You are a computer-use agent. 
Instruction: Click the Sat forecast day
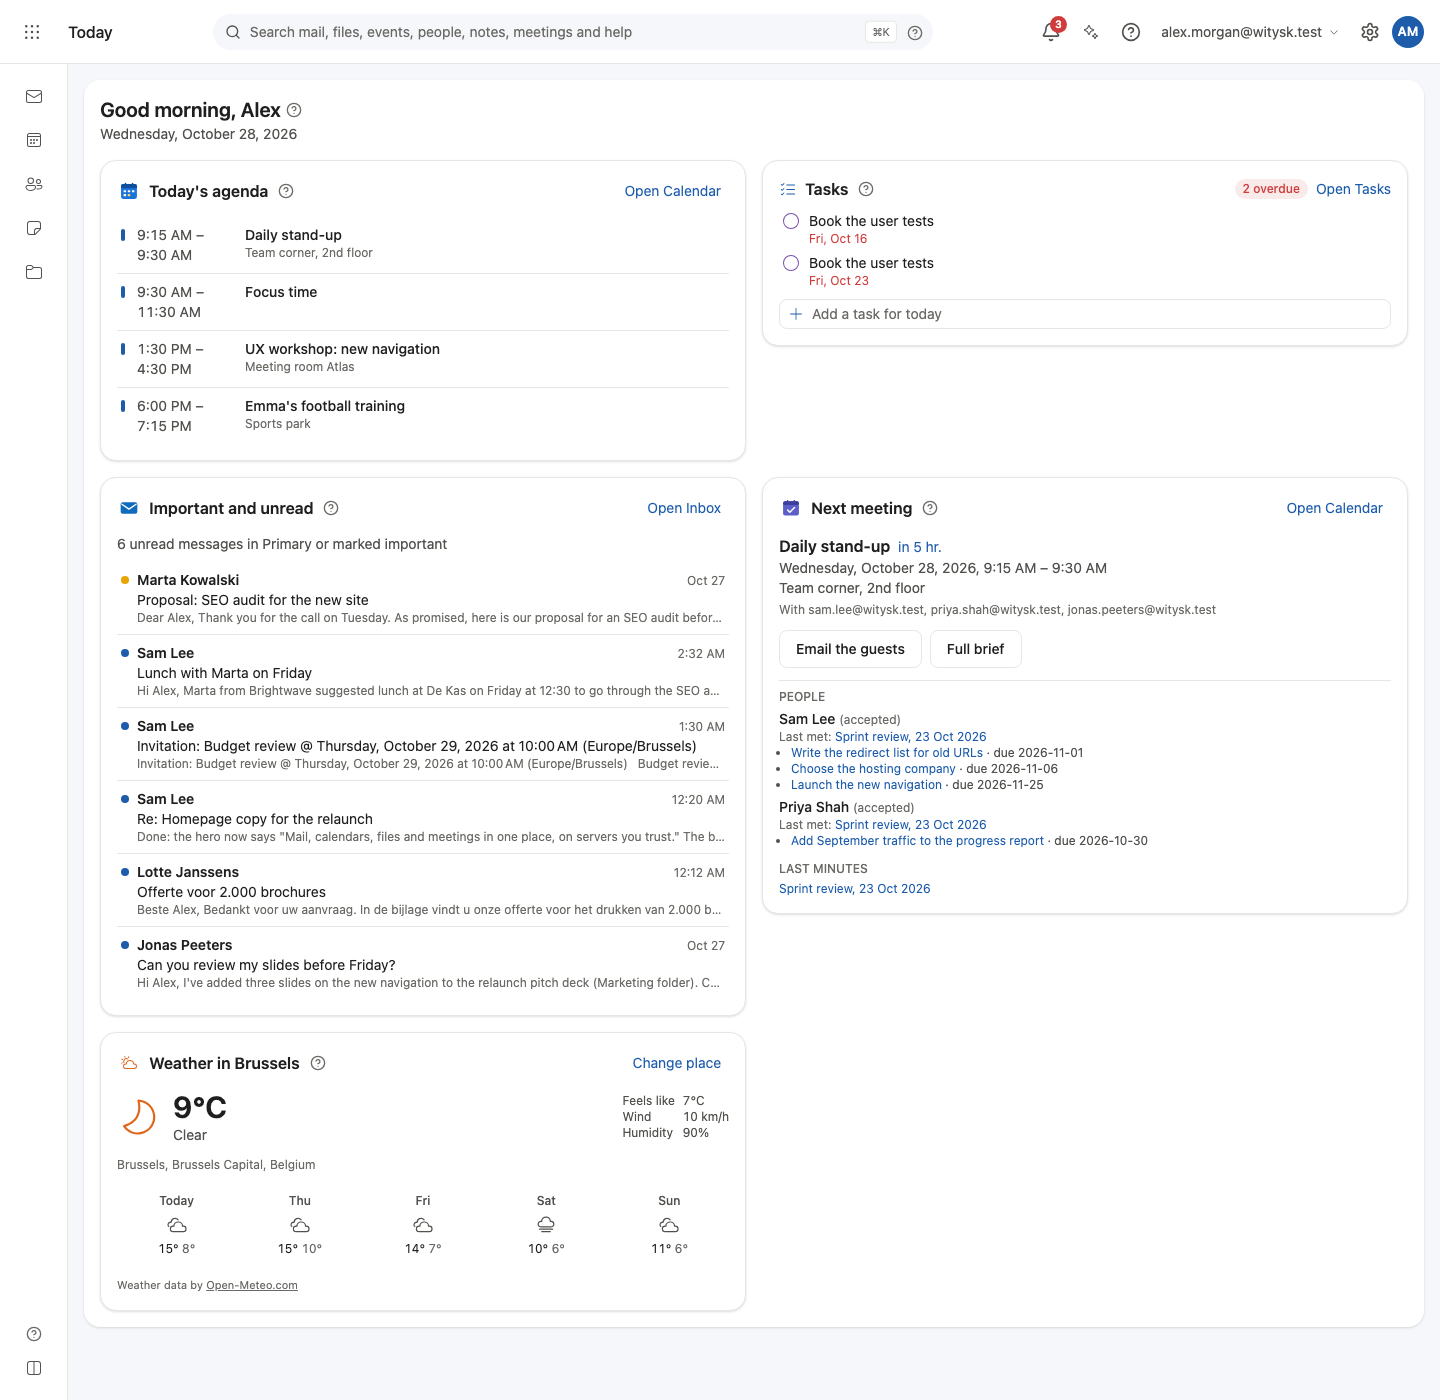pyautogui.click(x=546, y=1225)
